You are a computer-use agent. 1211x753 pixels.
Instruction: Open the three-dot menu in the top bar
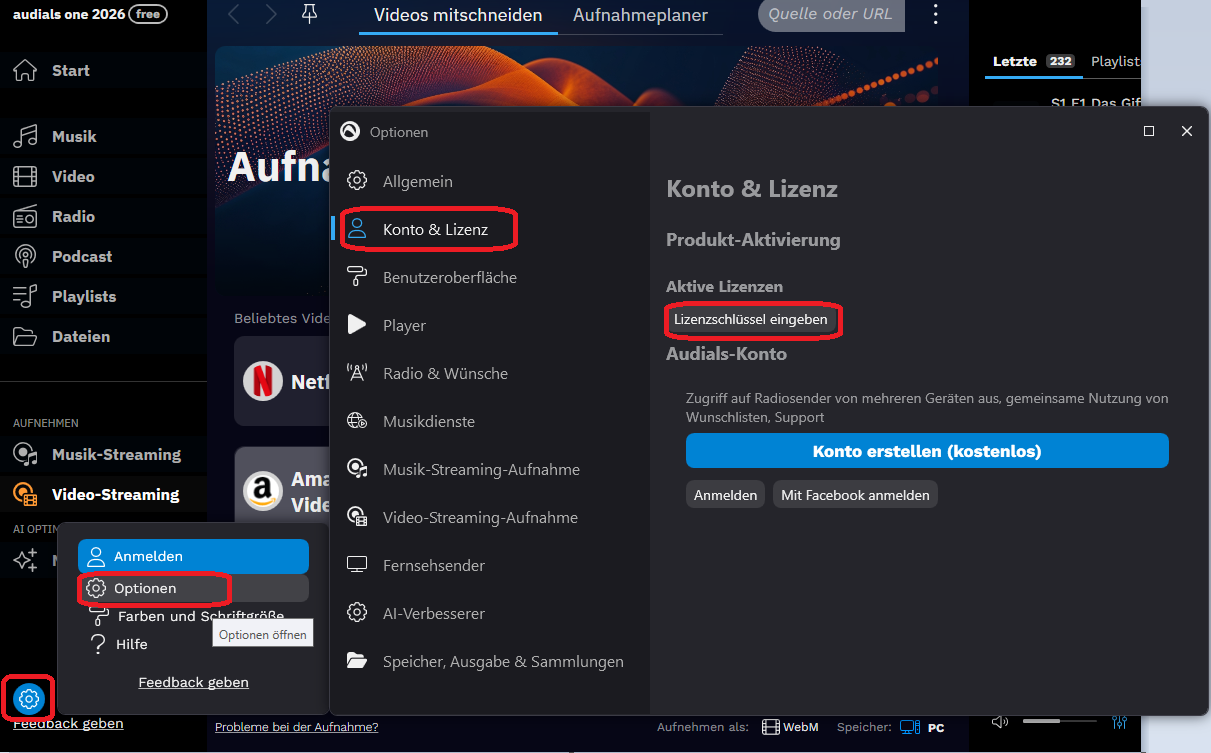click(x=935, y=14)
